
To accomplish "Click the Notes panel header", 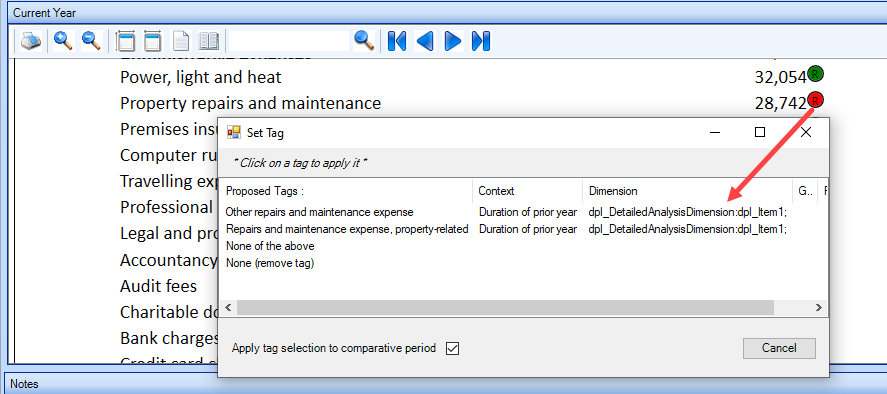I will tap(446, 384).
